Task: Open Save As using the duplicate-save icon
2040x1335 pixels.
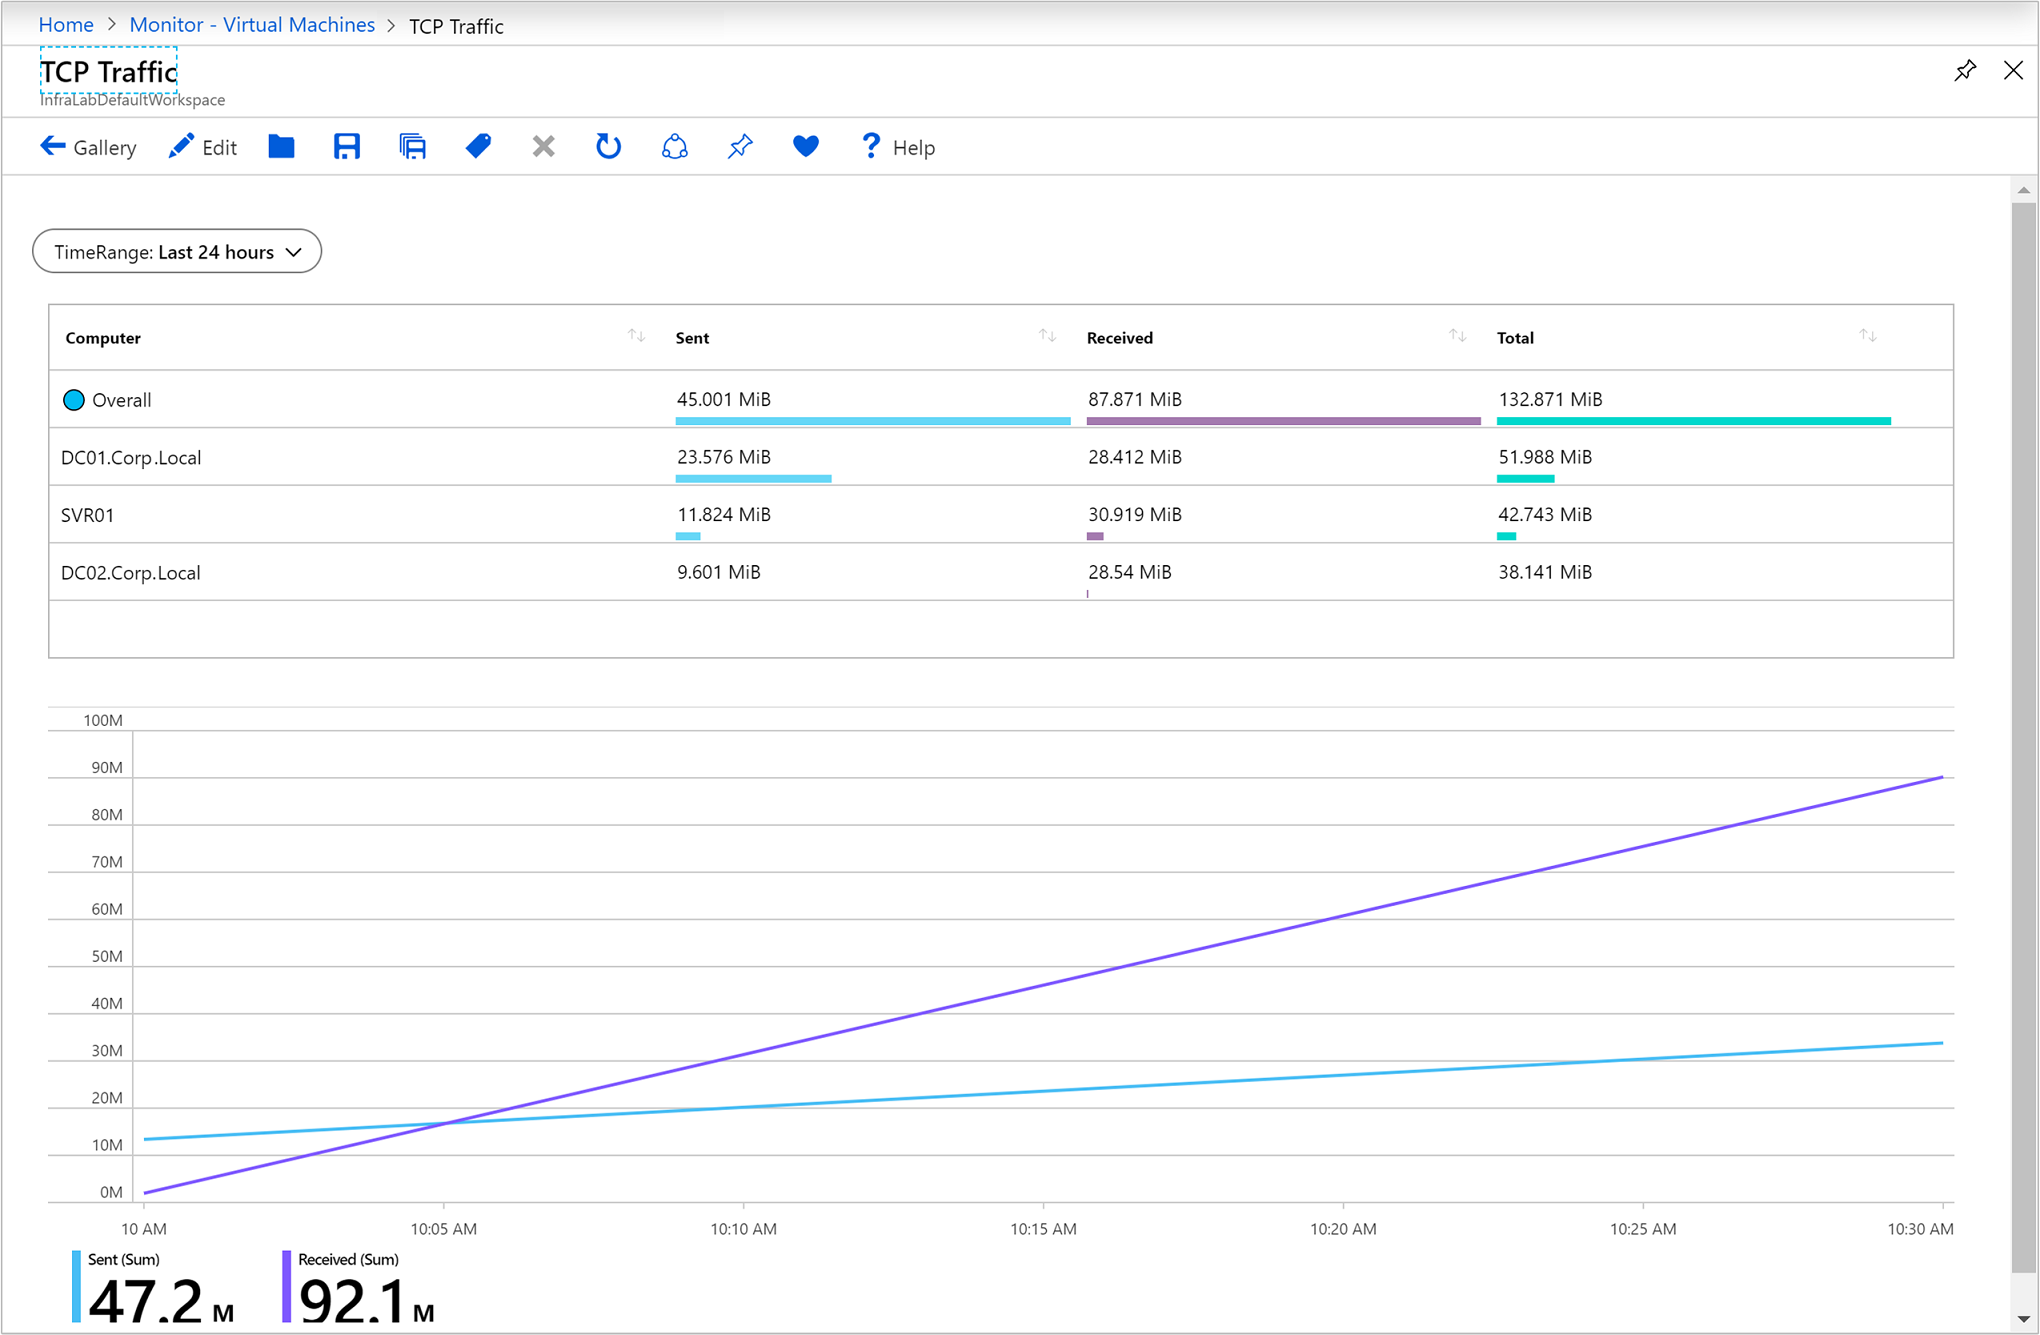Action: click(x=412, y=146)
